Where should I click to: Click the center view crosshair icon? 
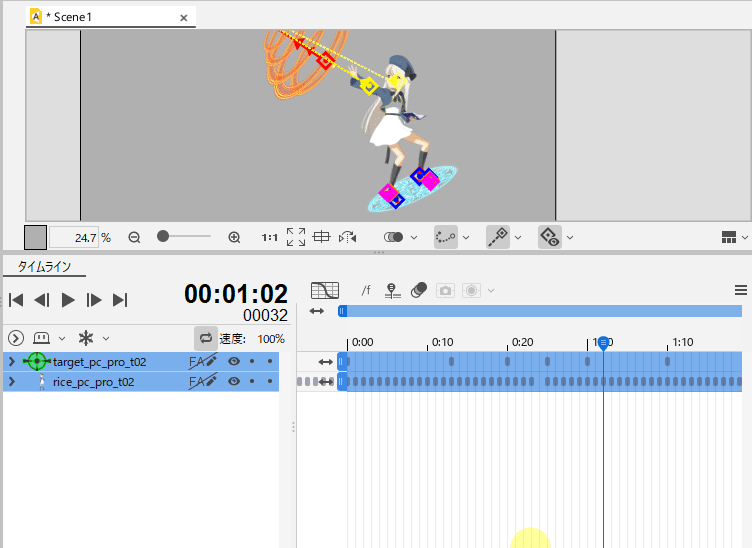(321, 237)
